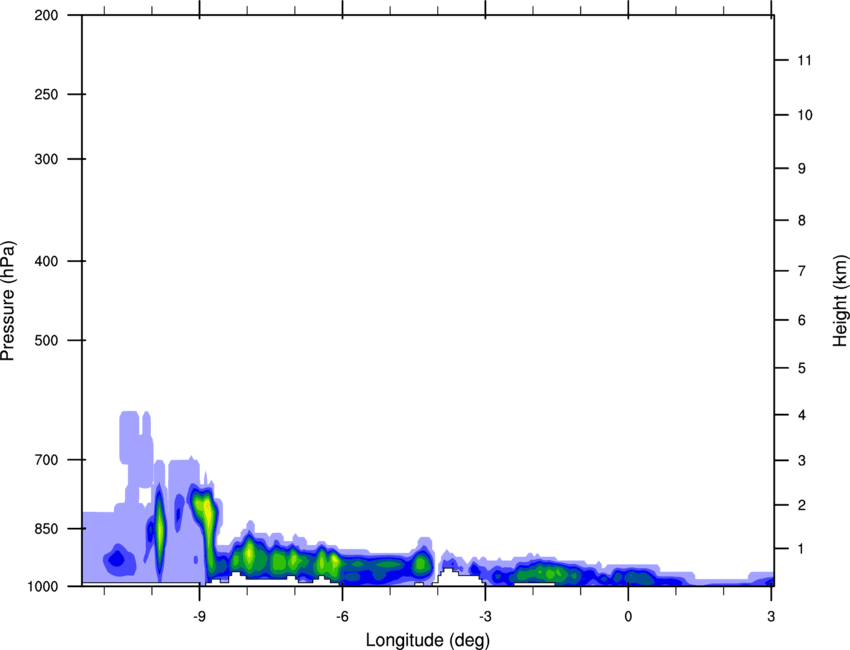Select the 500 pressure tick label

click(46, 340)
